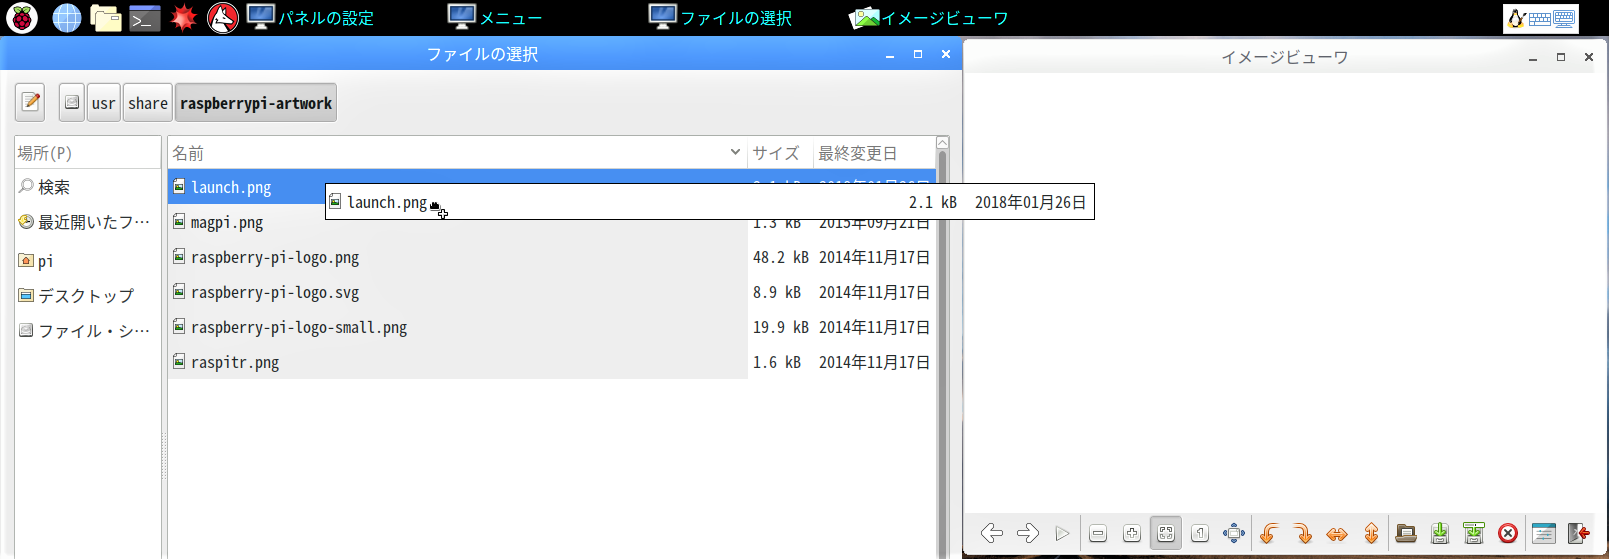Viewport: 1609px width, 559px height.
Task: Sort files by サイズ column
Action: coord(780,153)
